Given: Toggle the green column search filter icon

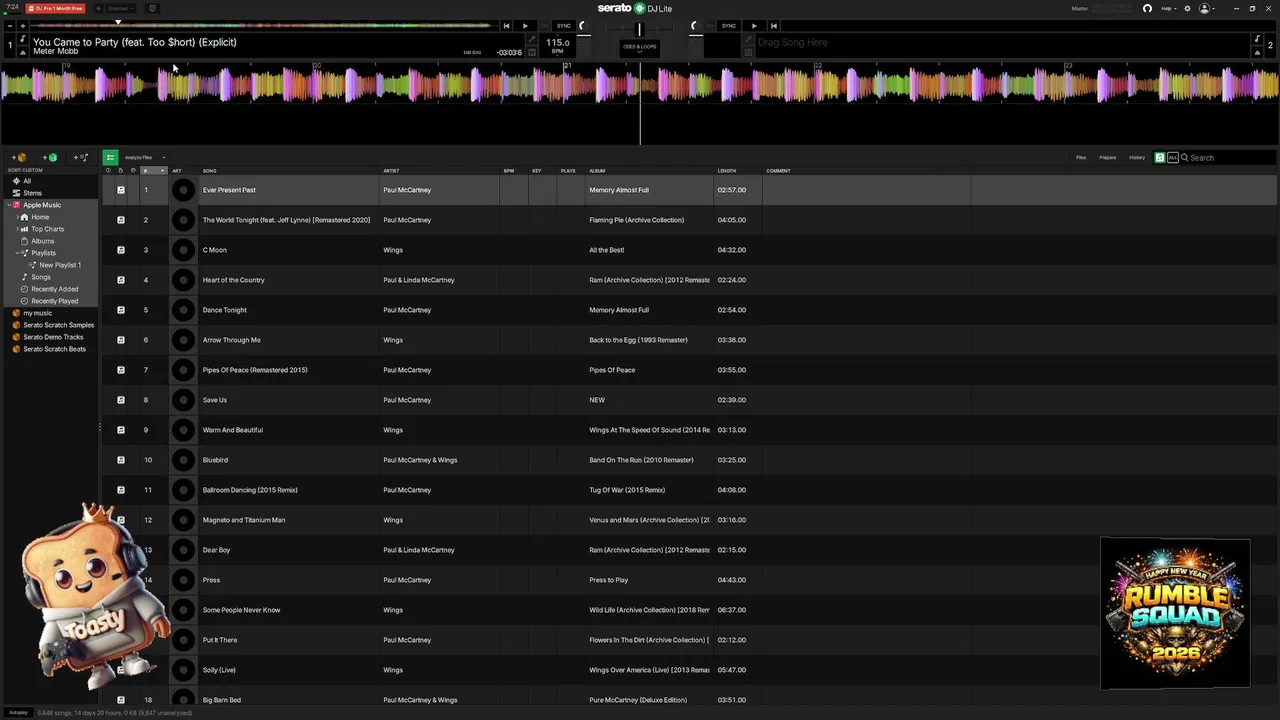Looking at the screenshot, I should coord(1160,157).
